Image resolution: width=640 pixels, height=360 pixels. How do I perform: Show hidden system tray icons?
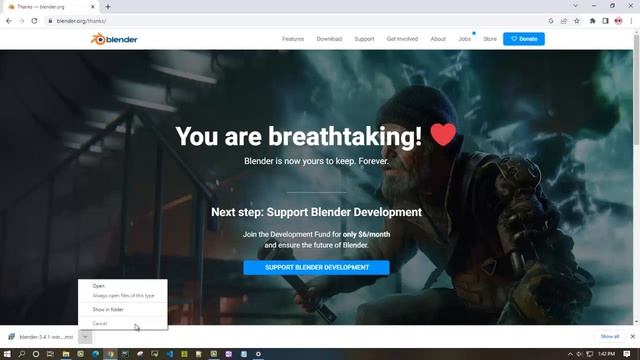pyautogui.click(x=570, y=354)
